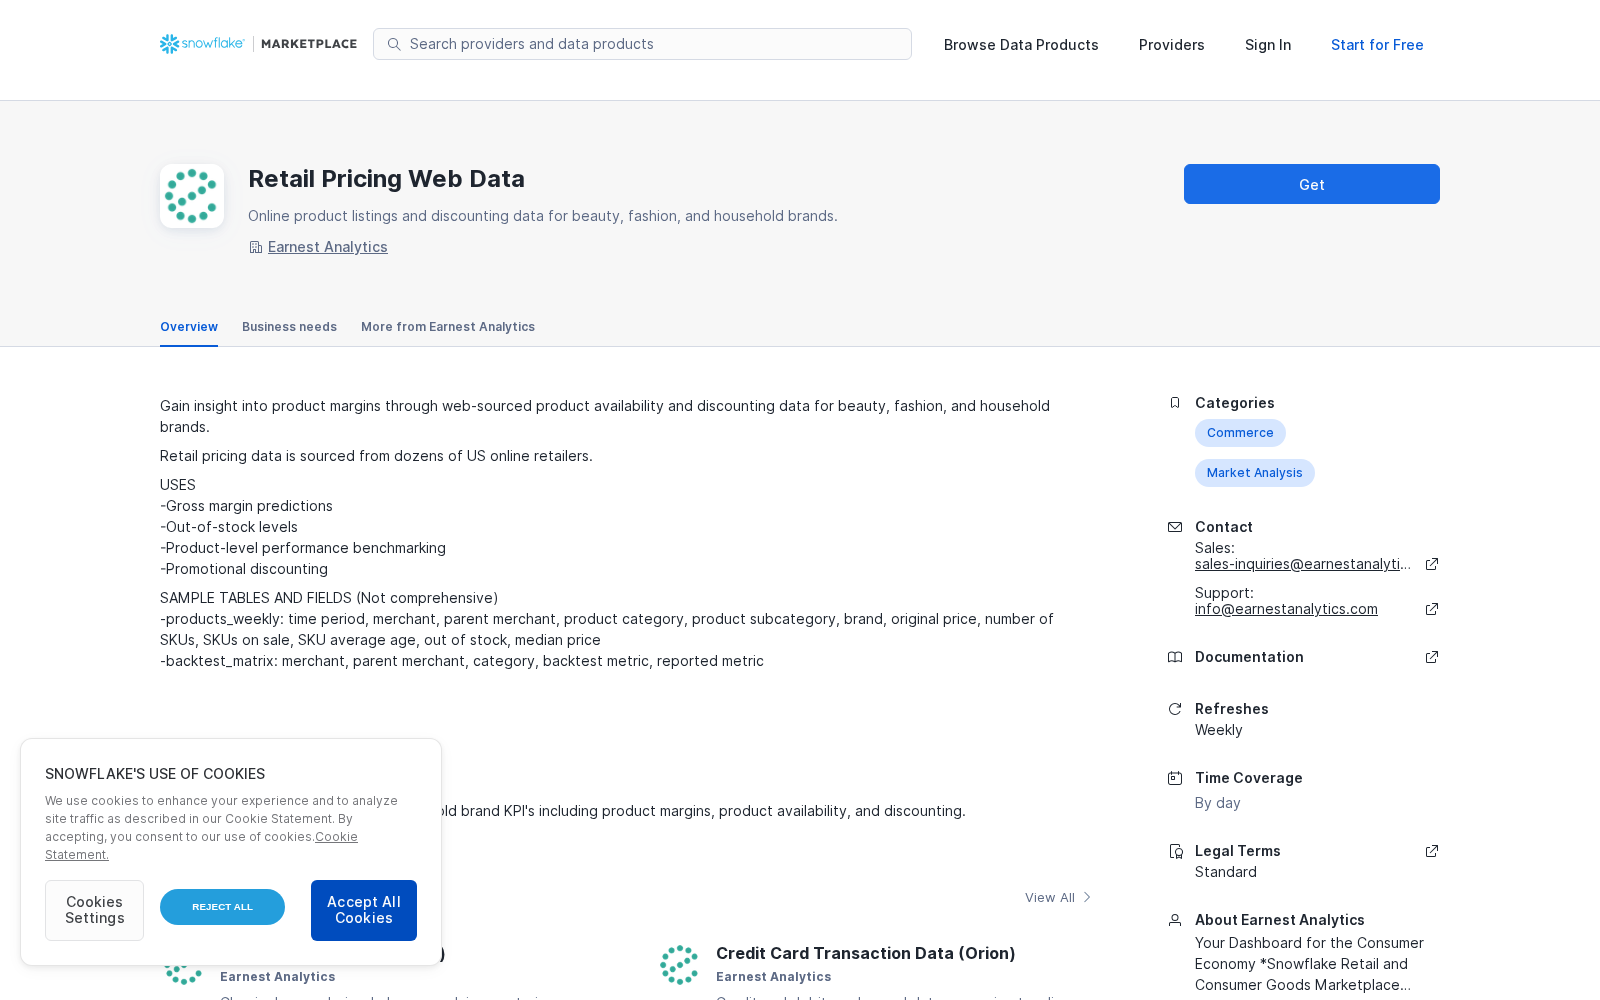Click the Time Coverage calendar icon
This screenshot has width=1600, height=1000.
click(1175, 778)
